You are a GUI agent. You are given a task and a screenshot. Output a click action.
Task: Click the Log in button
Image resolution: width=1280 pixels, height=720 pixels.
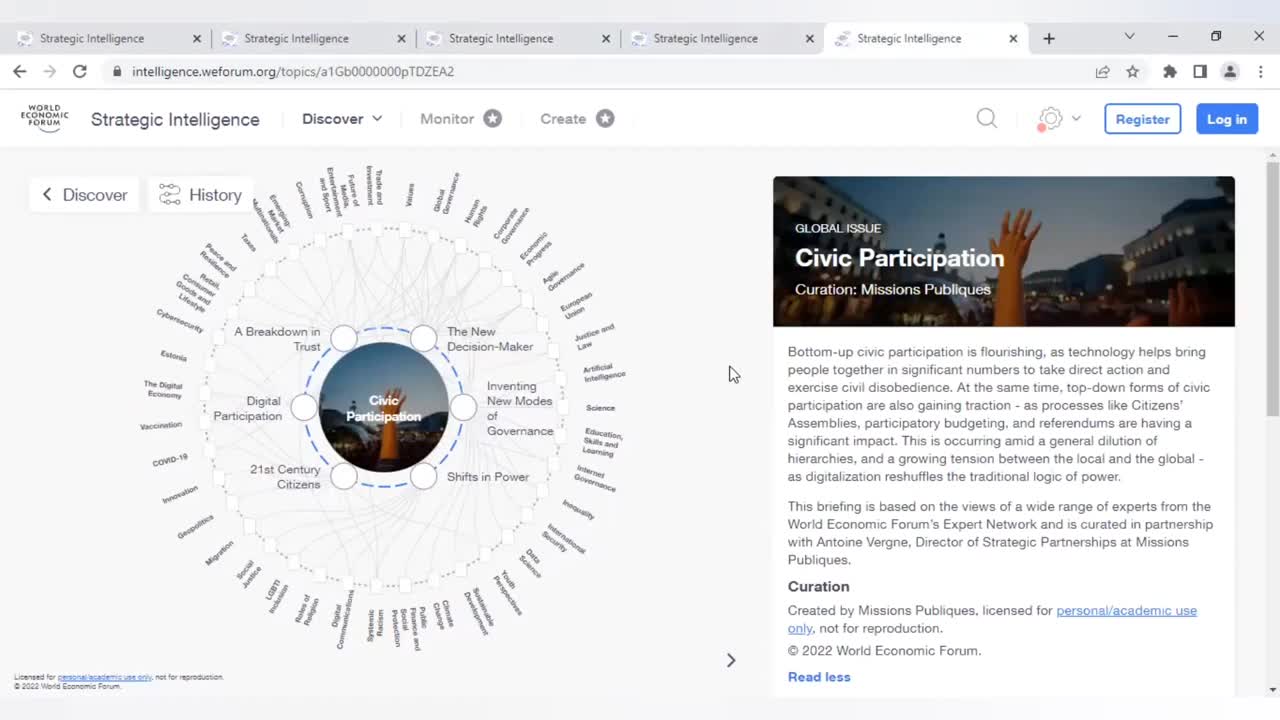pyautogui.click(x=1226, y=119)
